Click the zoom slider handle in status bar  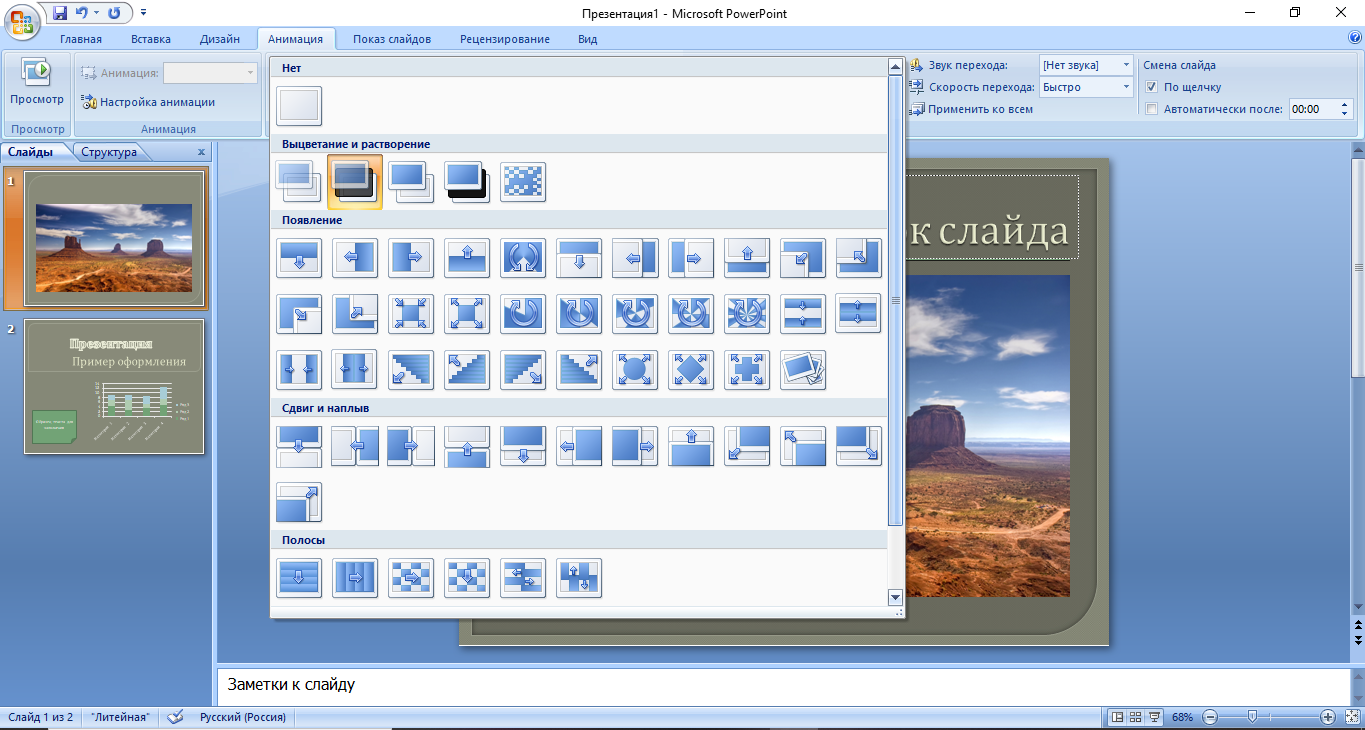point(1252,717)
